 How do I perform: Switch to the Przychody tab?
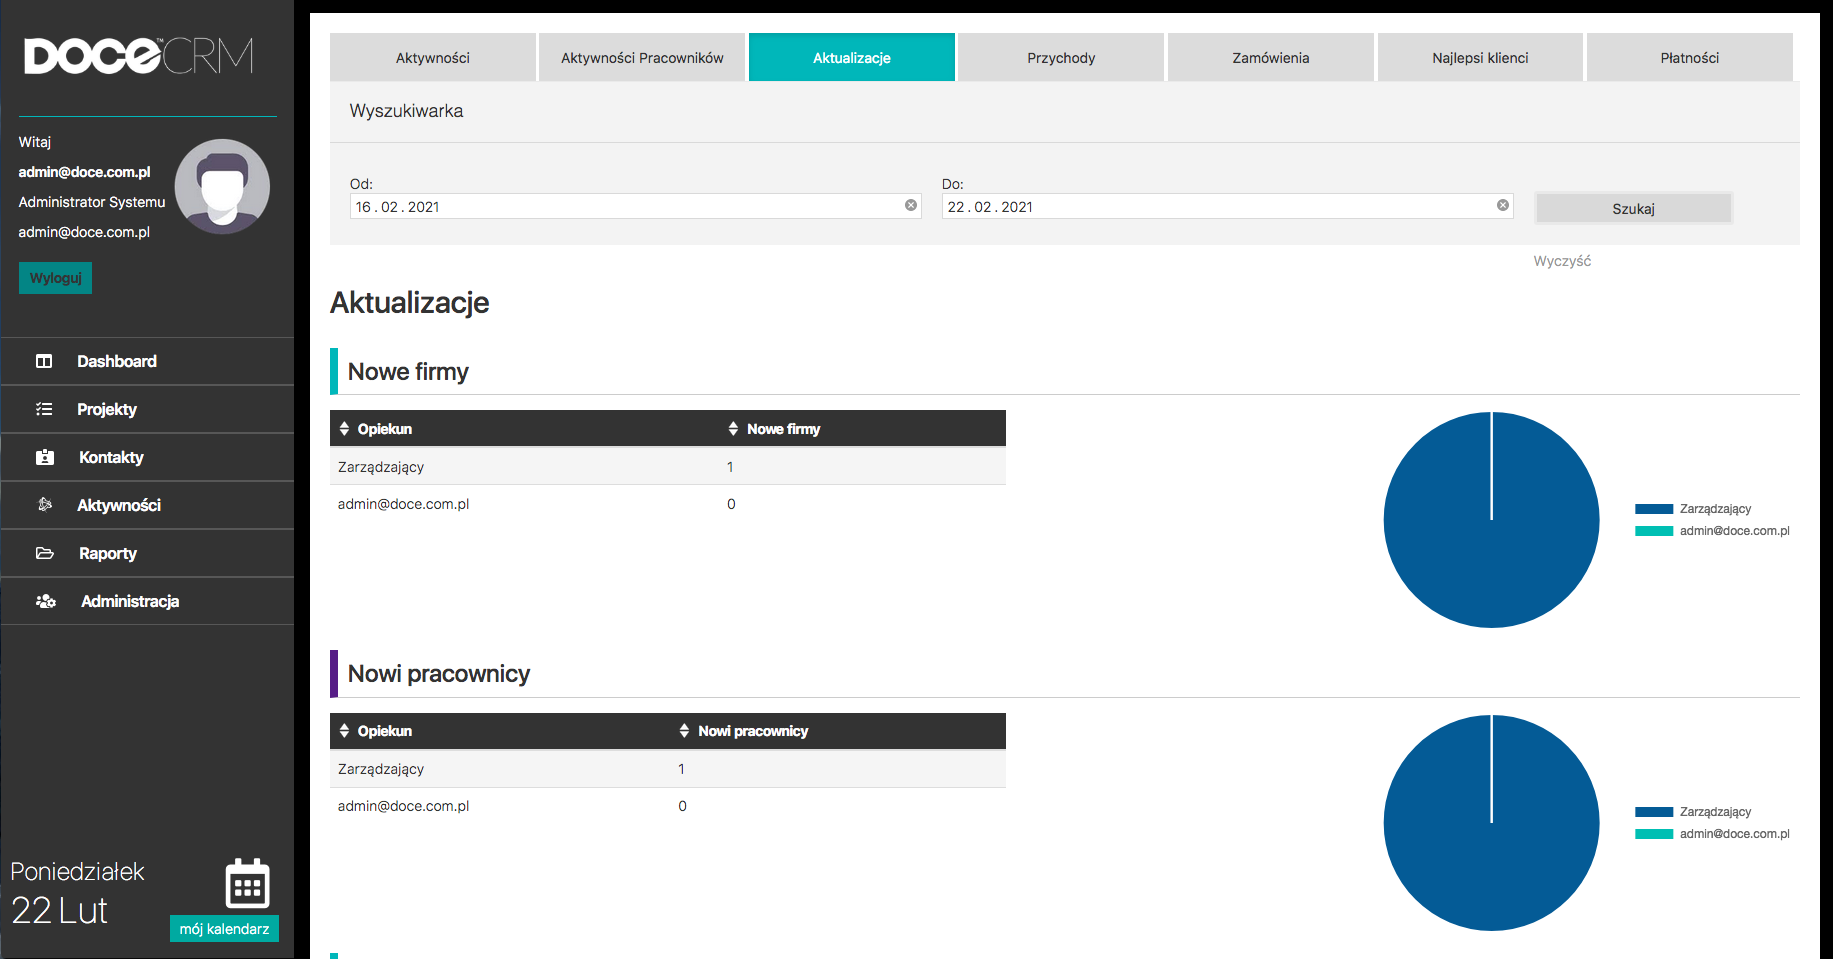(x=1061, y=58)
